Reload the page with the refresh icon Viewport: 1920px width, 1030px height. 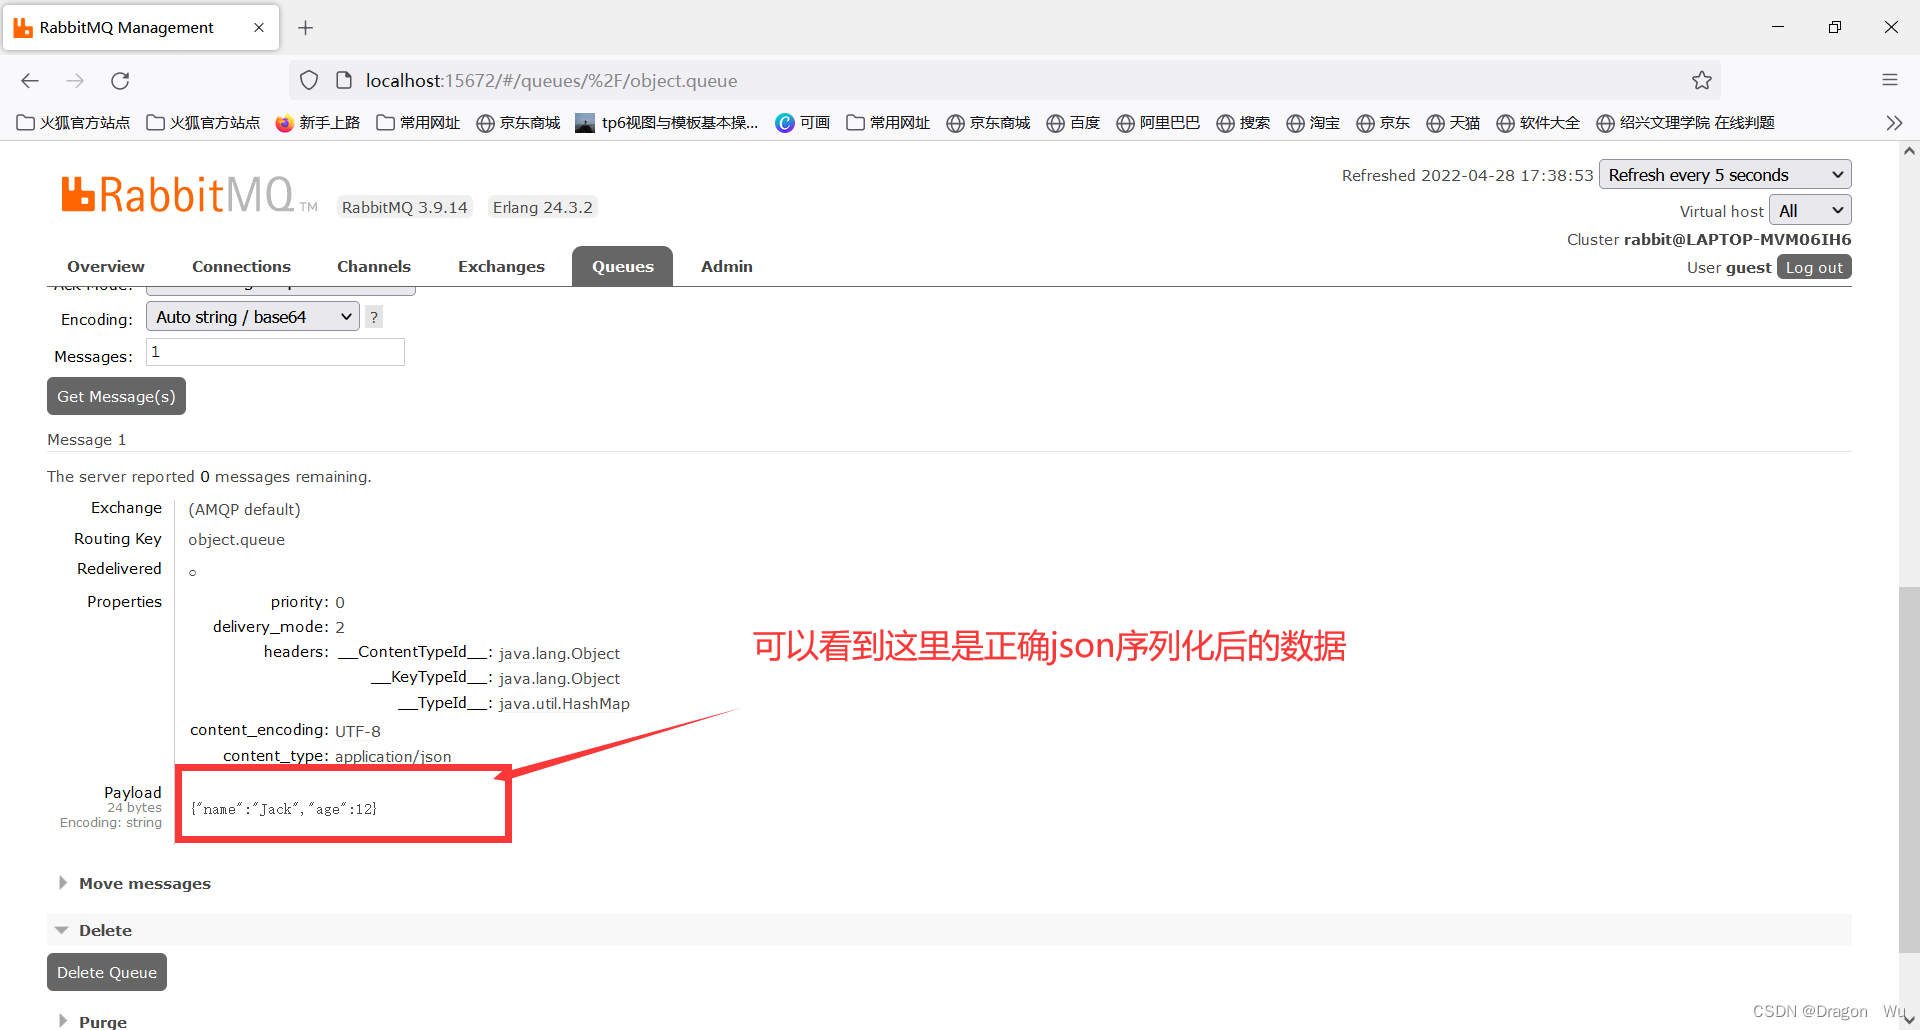tap(120, 81)
